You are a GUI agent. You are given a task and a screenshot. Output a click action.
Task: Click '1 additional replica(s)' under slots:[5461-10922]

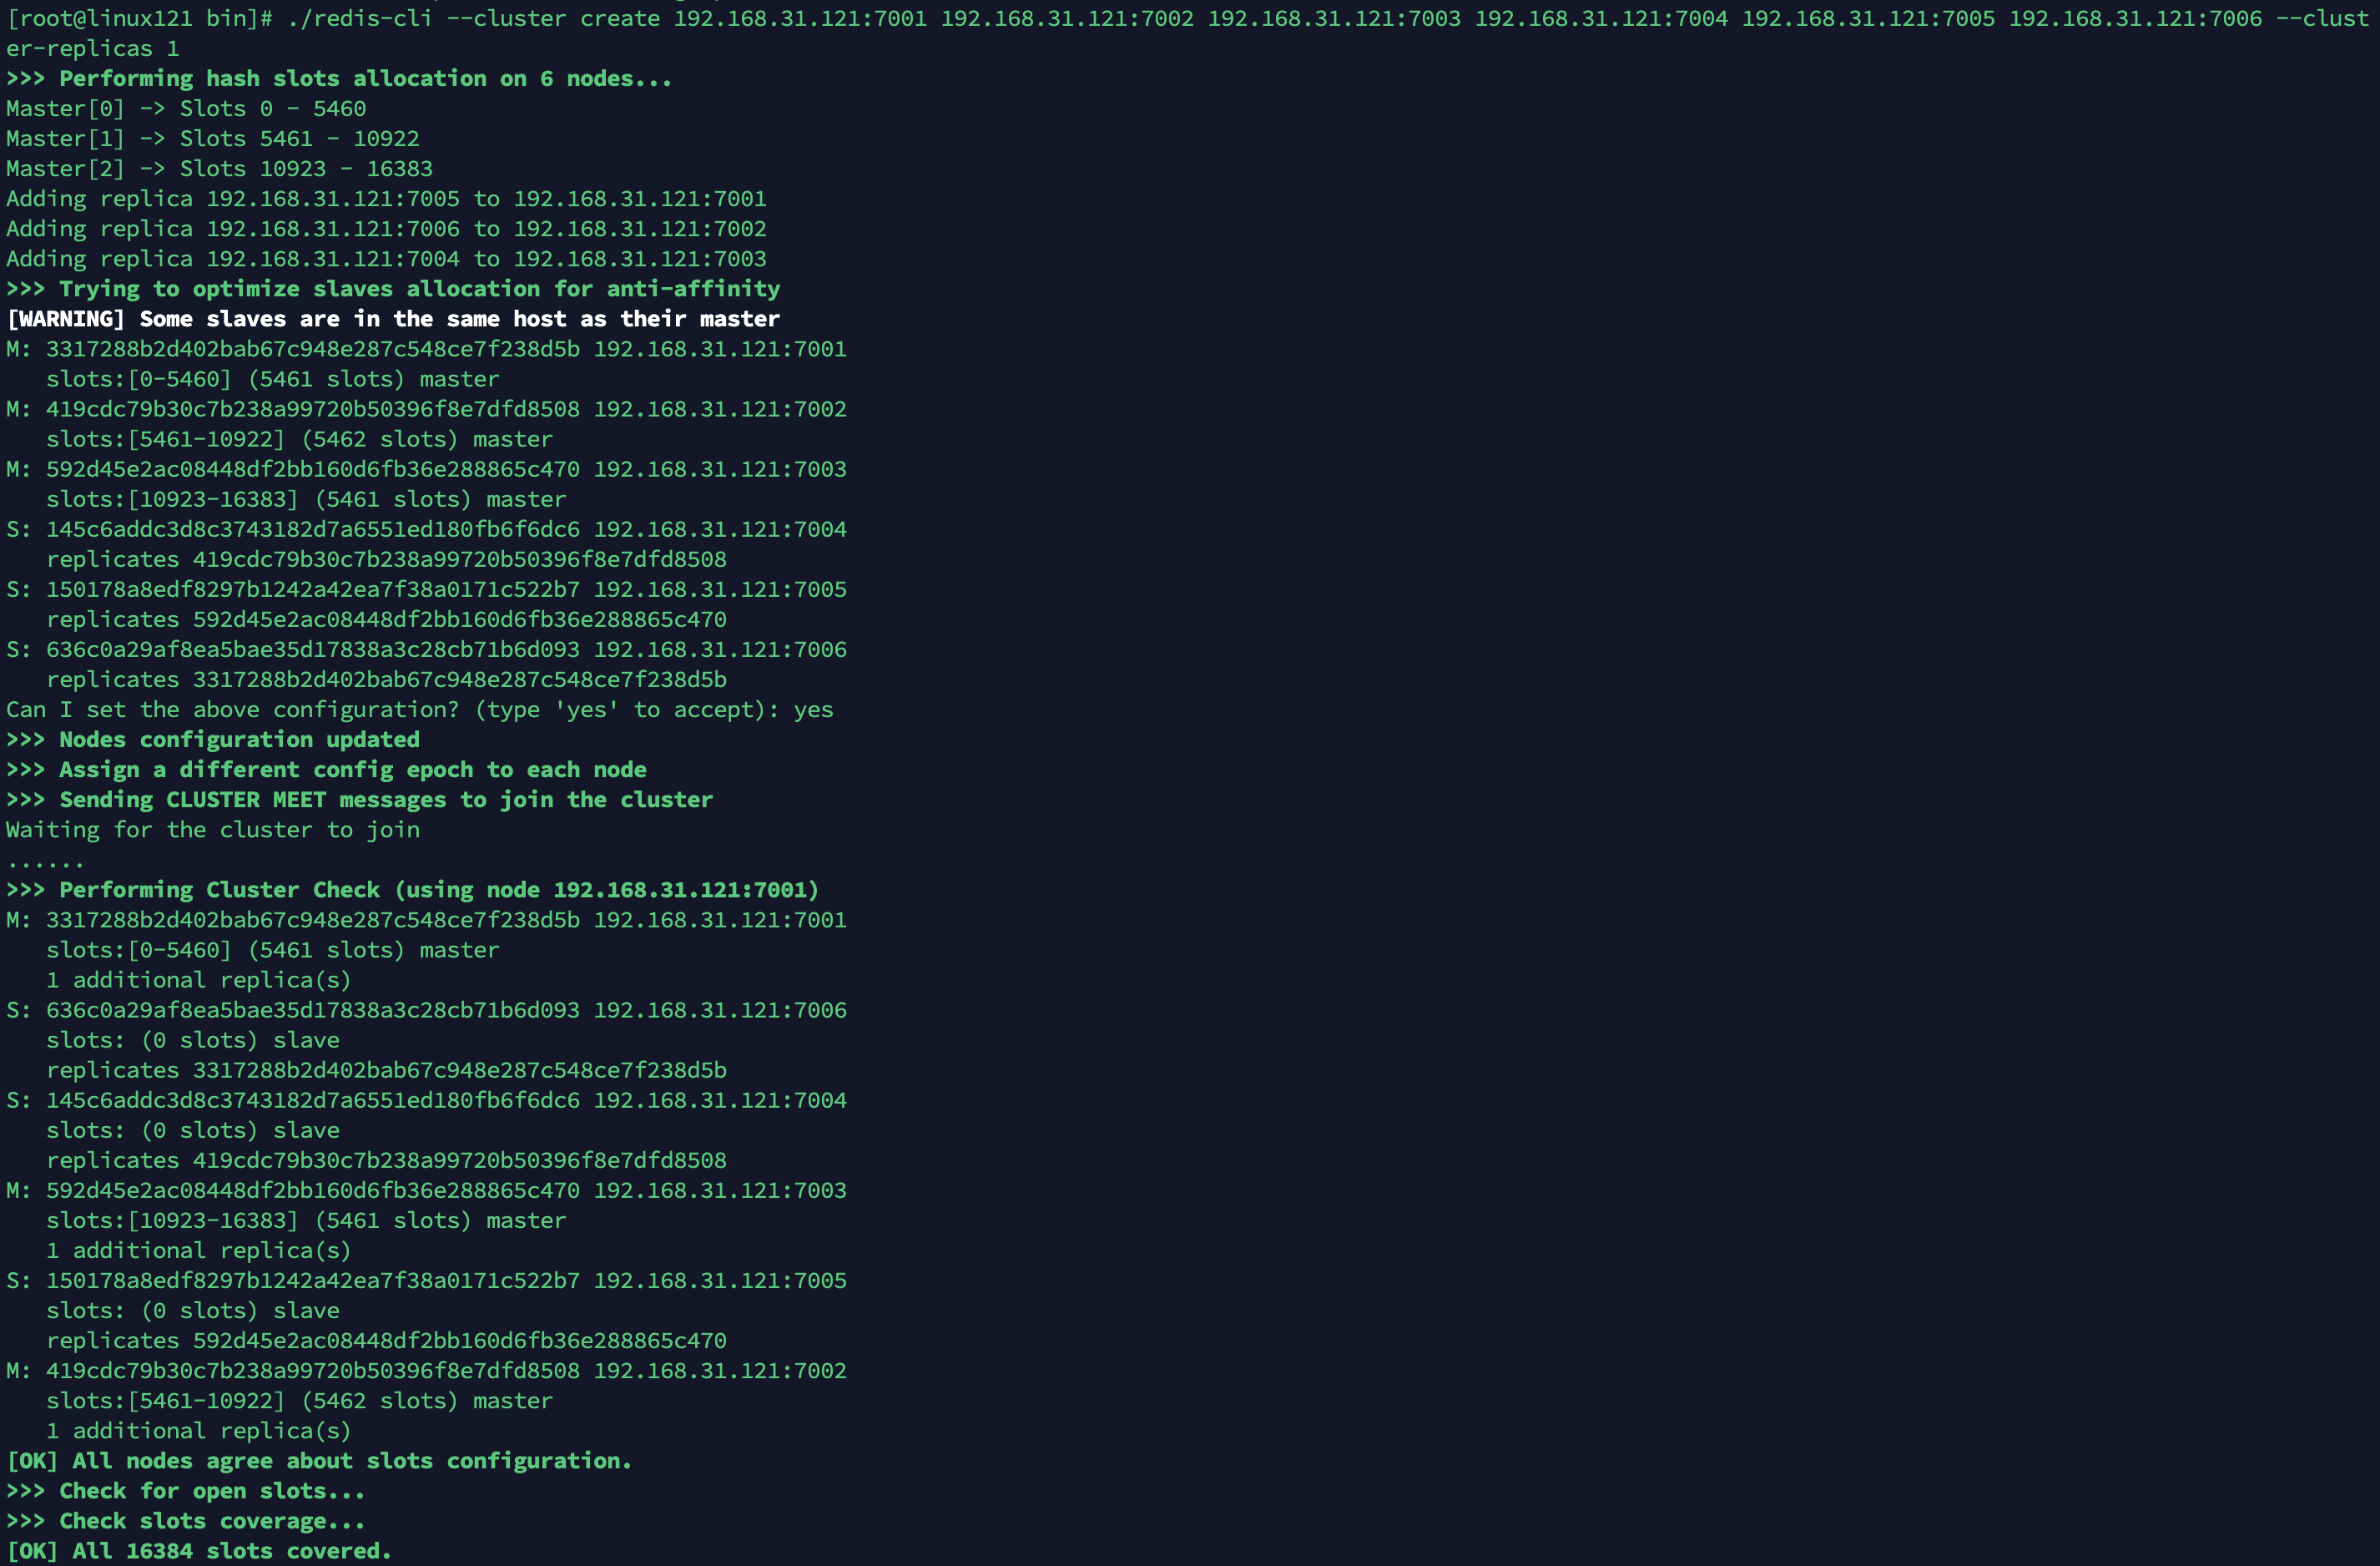point(199,1431)
